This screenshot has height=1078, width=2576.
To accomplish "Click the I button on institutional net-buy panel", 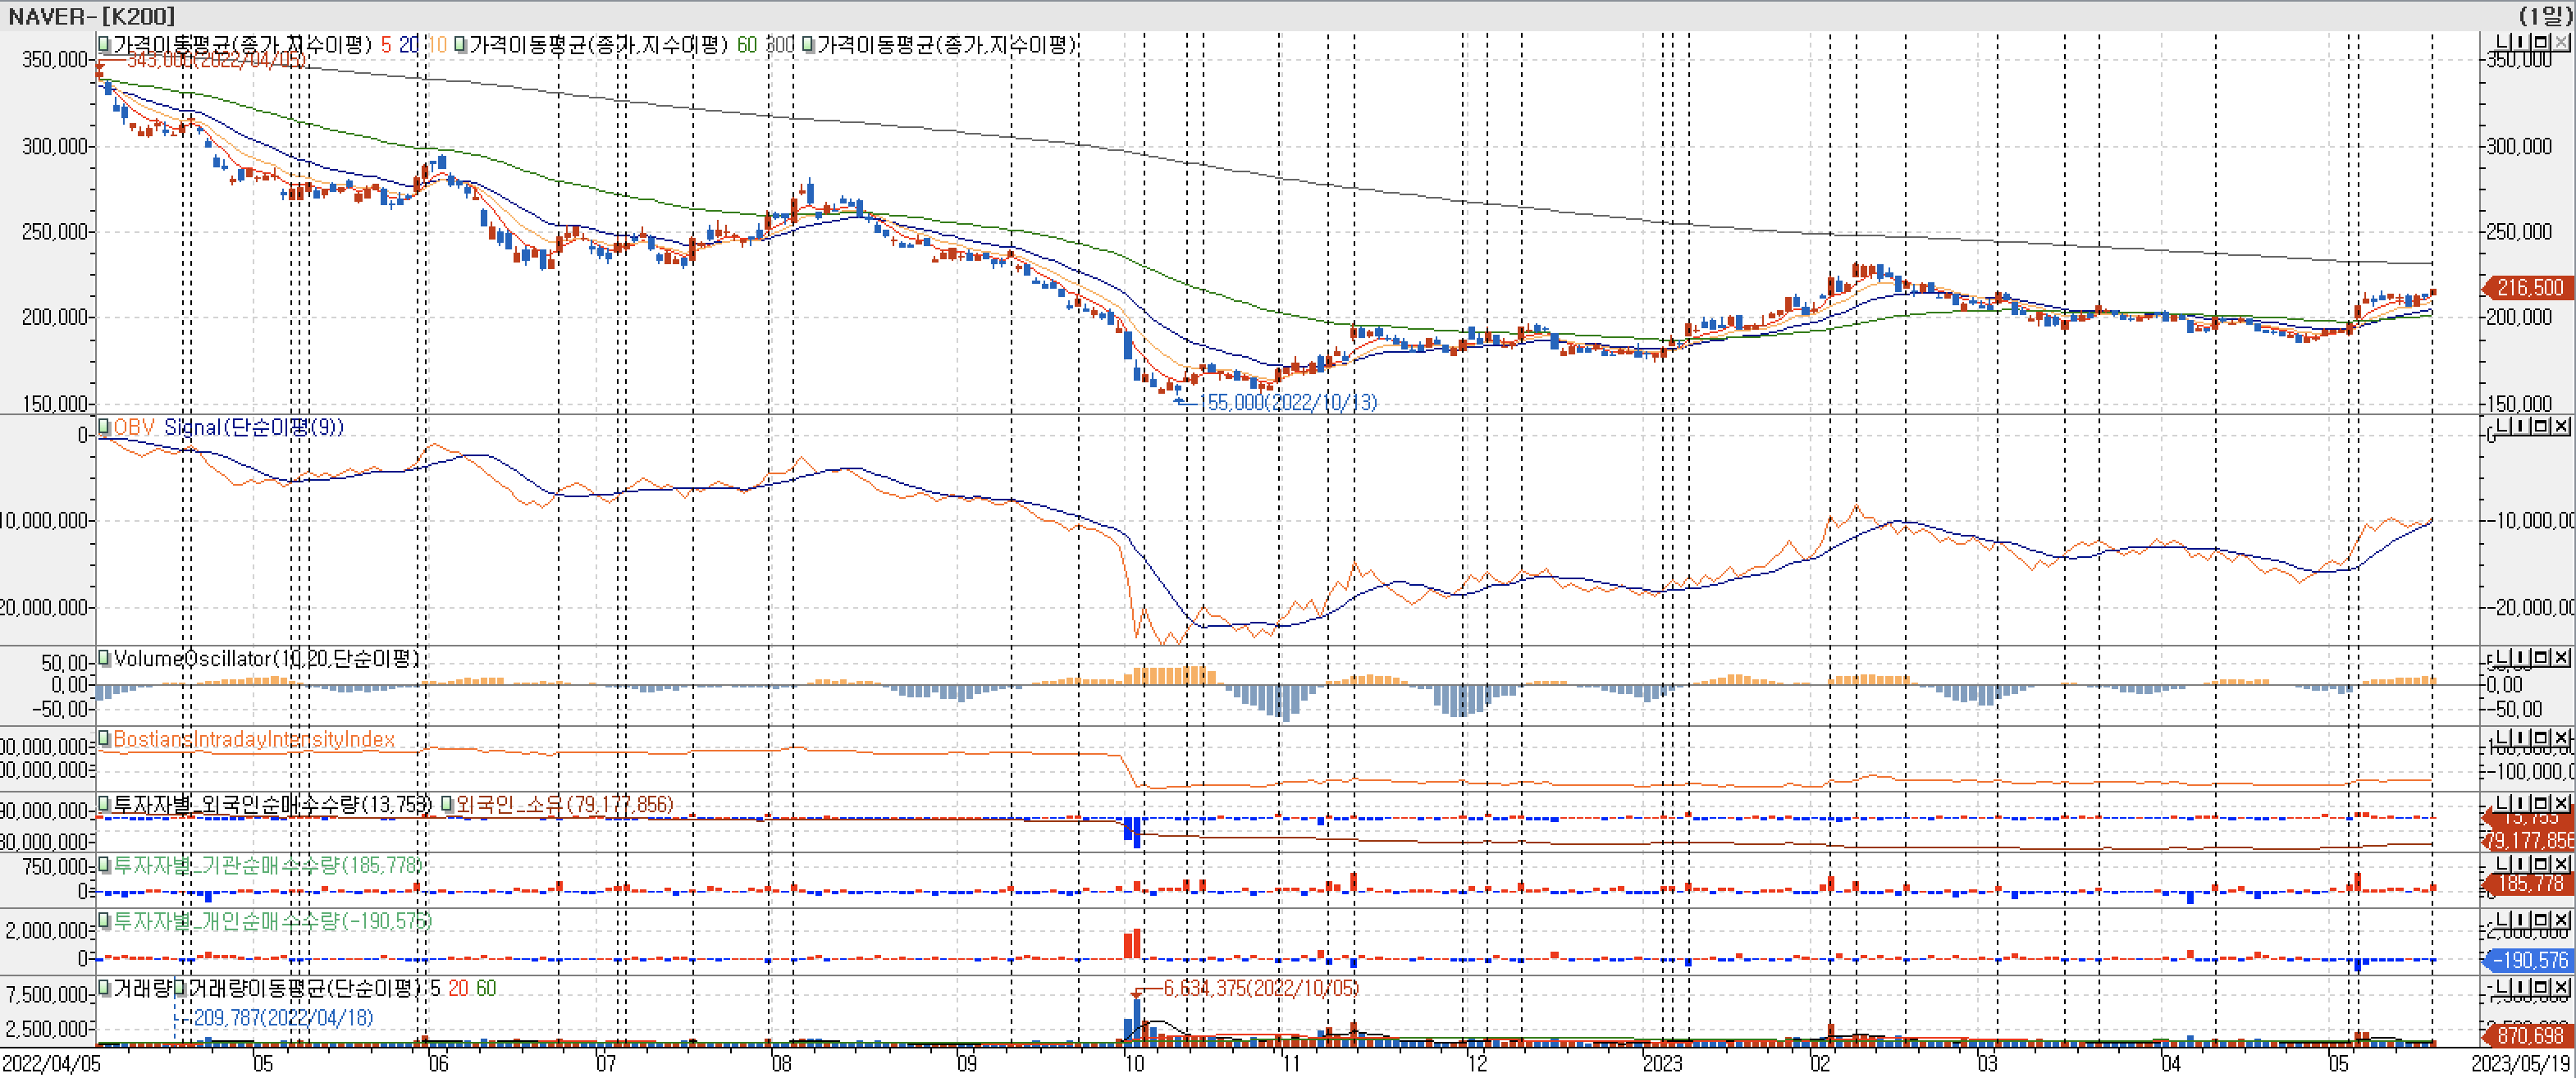I will (x=2521, y=863).
